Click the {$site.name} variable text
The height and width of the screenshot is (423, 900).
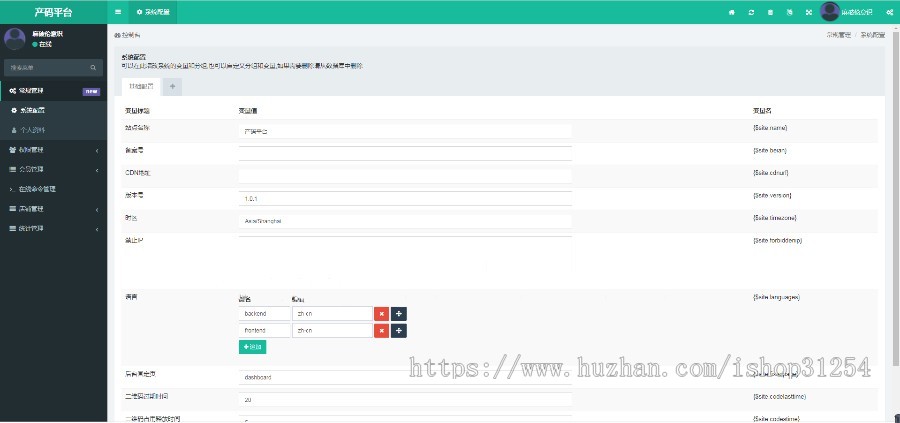pos(770,128)
